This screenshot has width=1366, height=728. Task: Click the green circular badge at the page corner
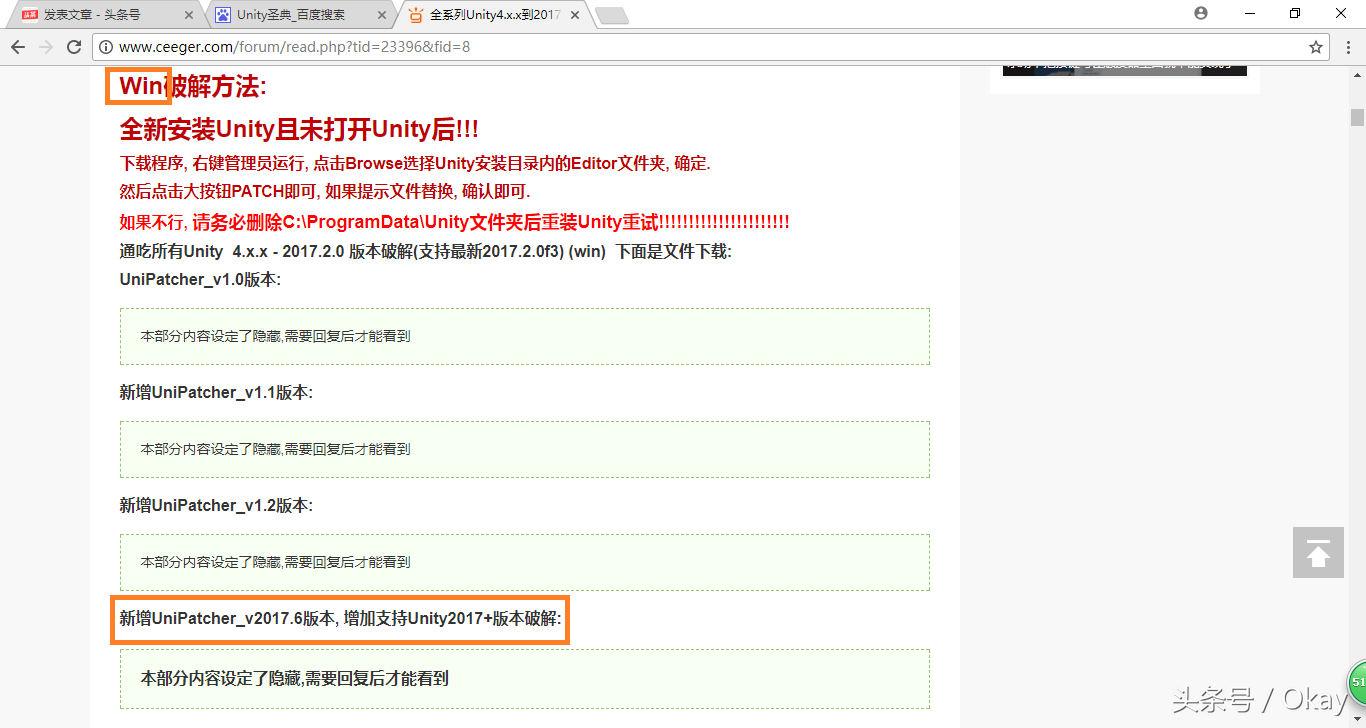coord(1357,682)
